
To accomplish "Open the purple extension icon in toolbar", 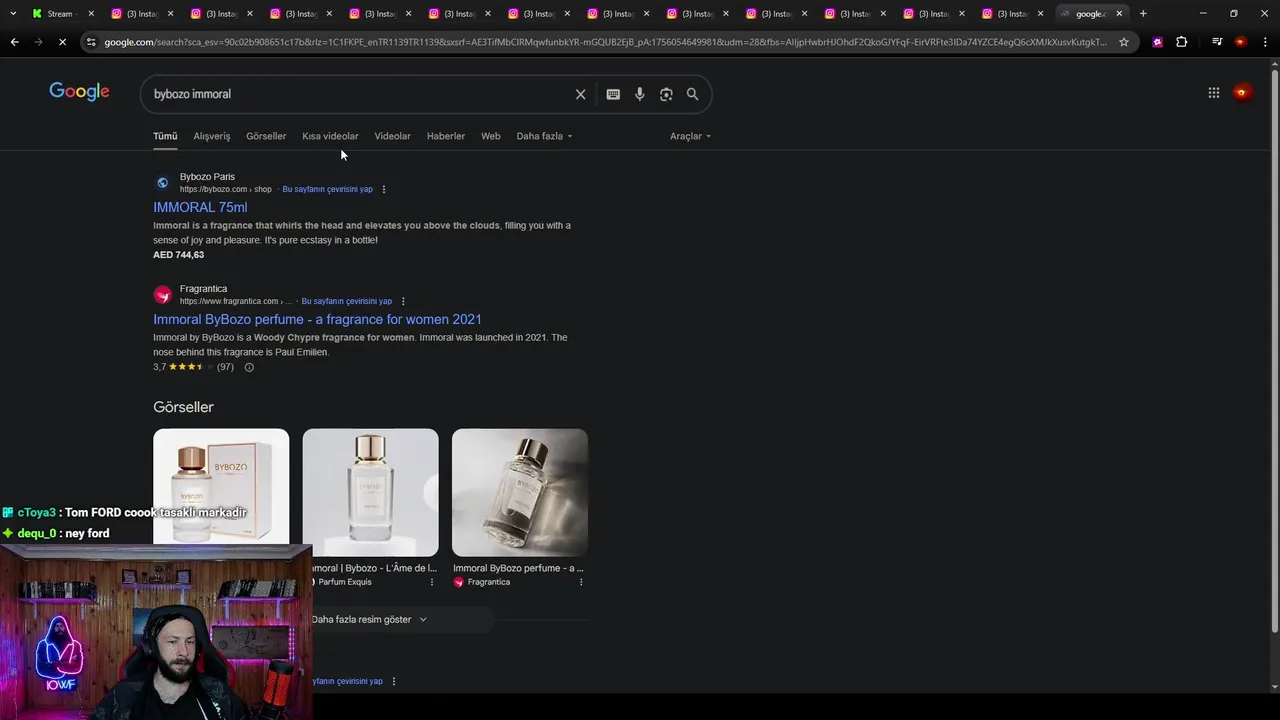I will (1157, 42).
